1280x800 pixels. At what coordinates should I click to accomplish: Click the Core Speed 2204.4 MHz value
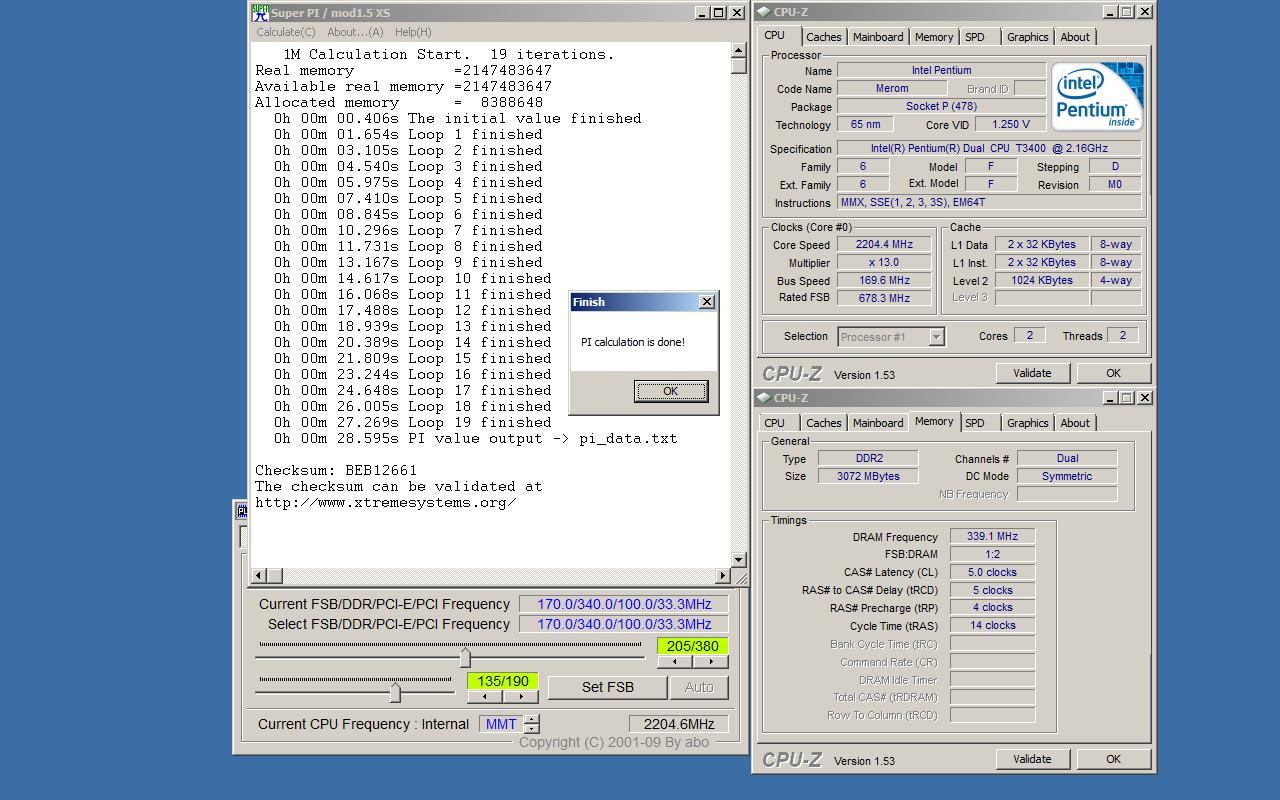pyautogui.click(x=884, y=245)
